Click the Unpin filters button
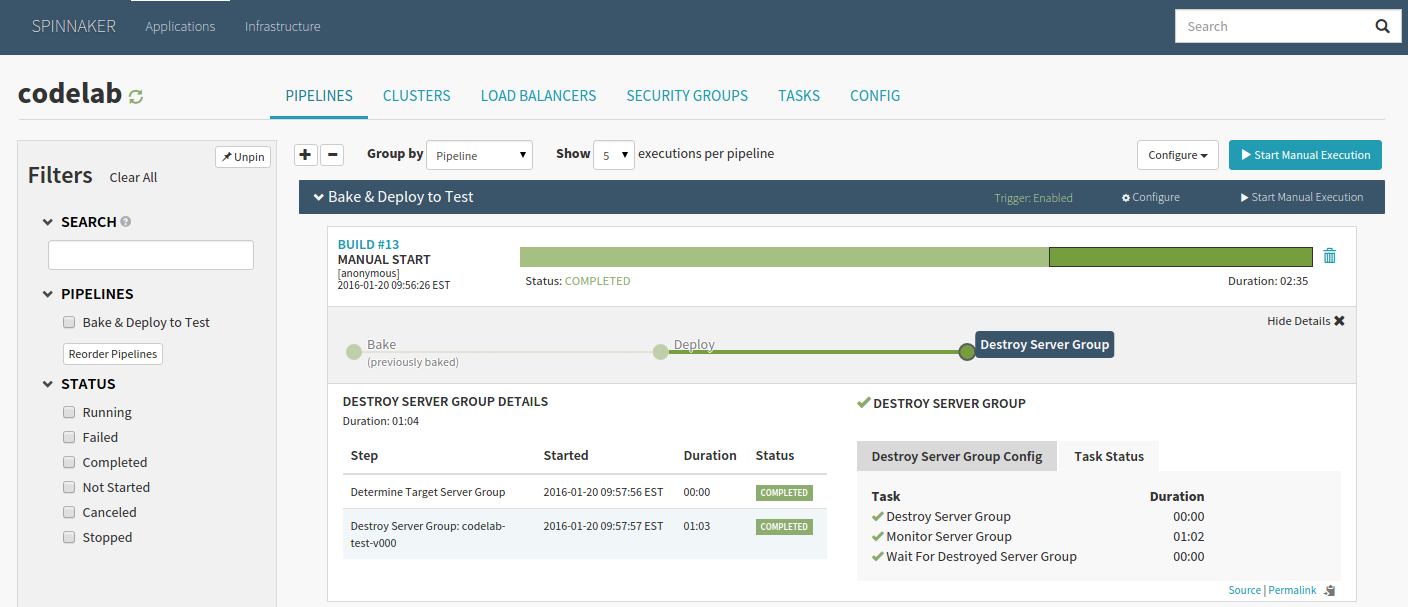1408x607 pixels. 243,157
